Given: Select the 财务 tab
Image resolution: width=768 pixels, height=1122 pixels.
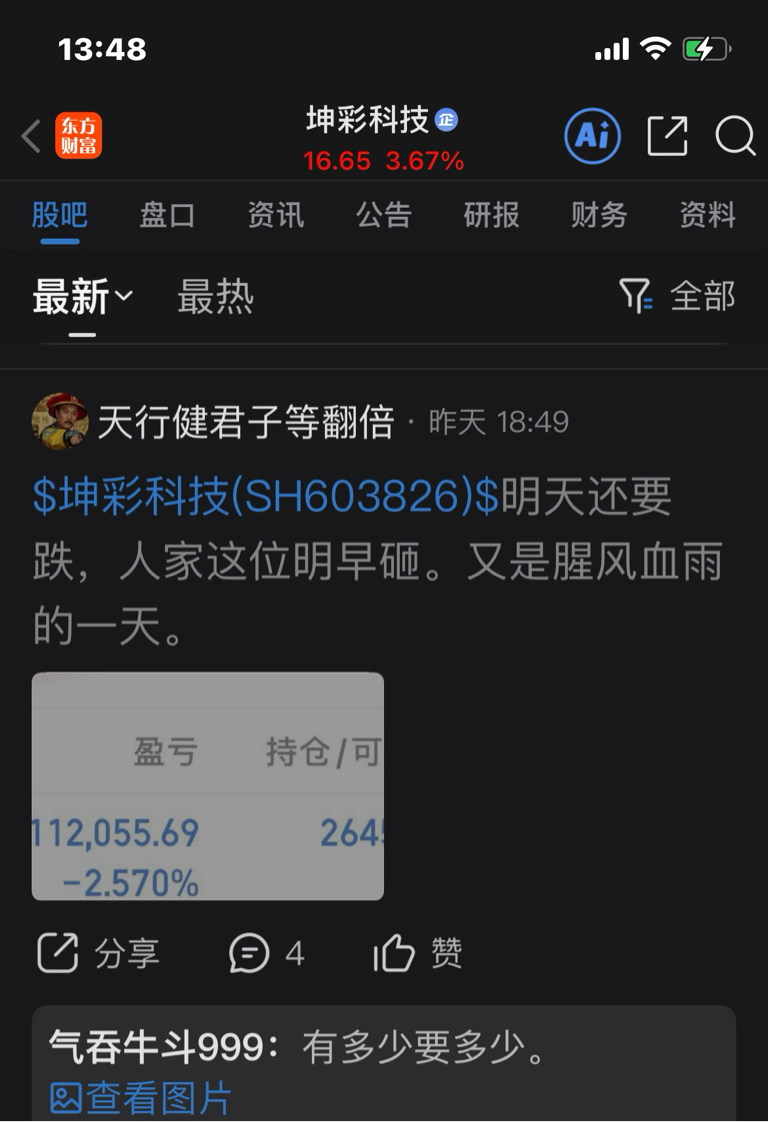Looking at the screenshot, I should pyautogui.click(x=599, y=215).
